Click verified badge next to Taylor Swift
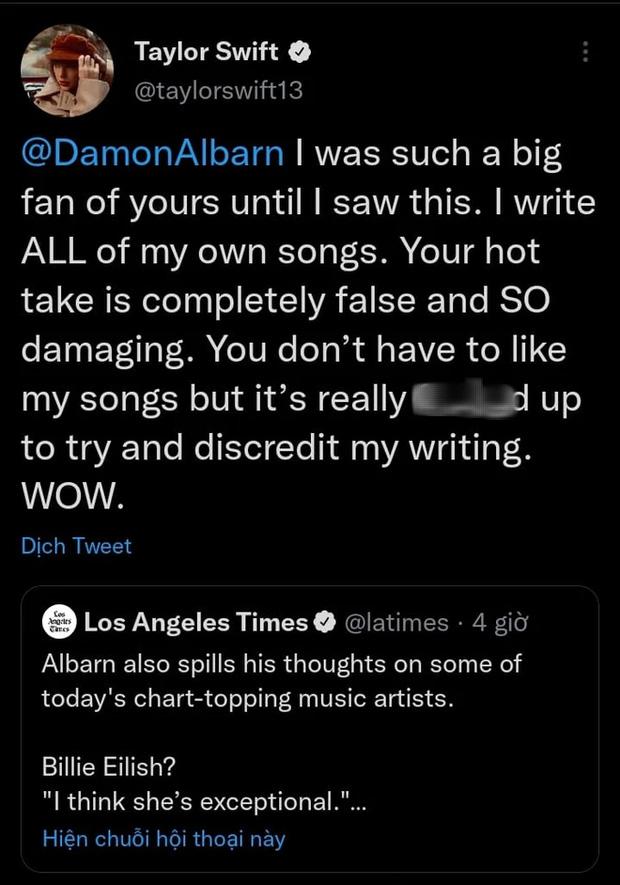This screenshot has width=620, height=885. (296, 52)
